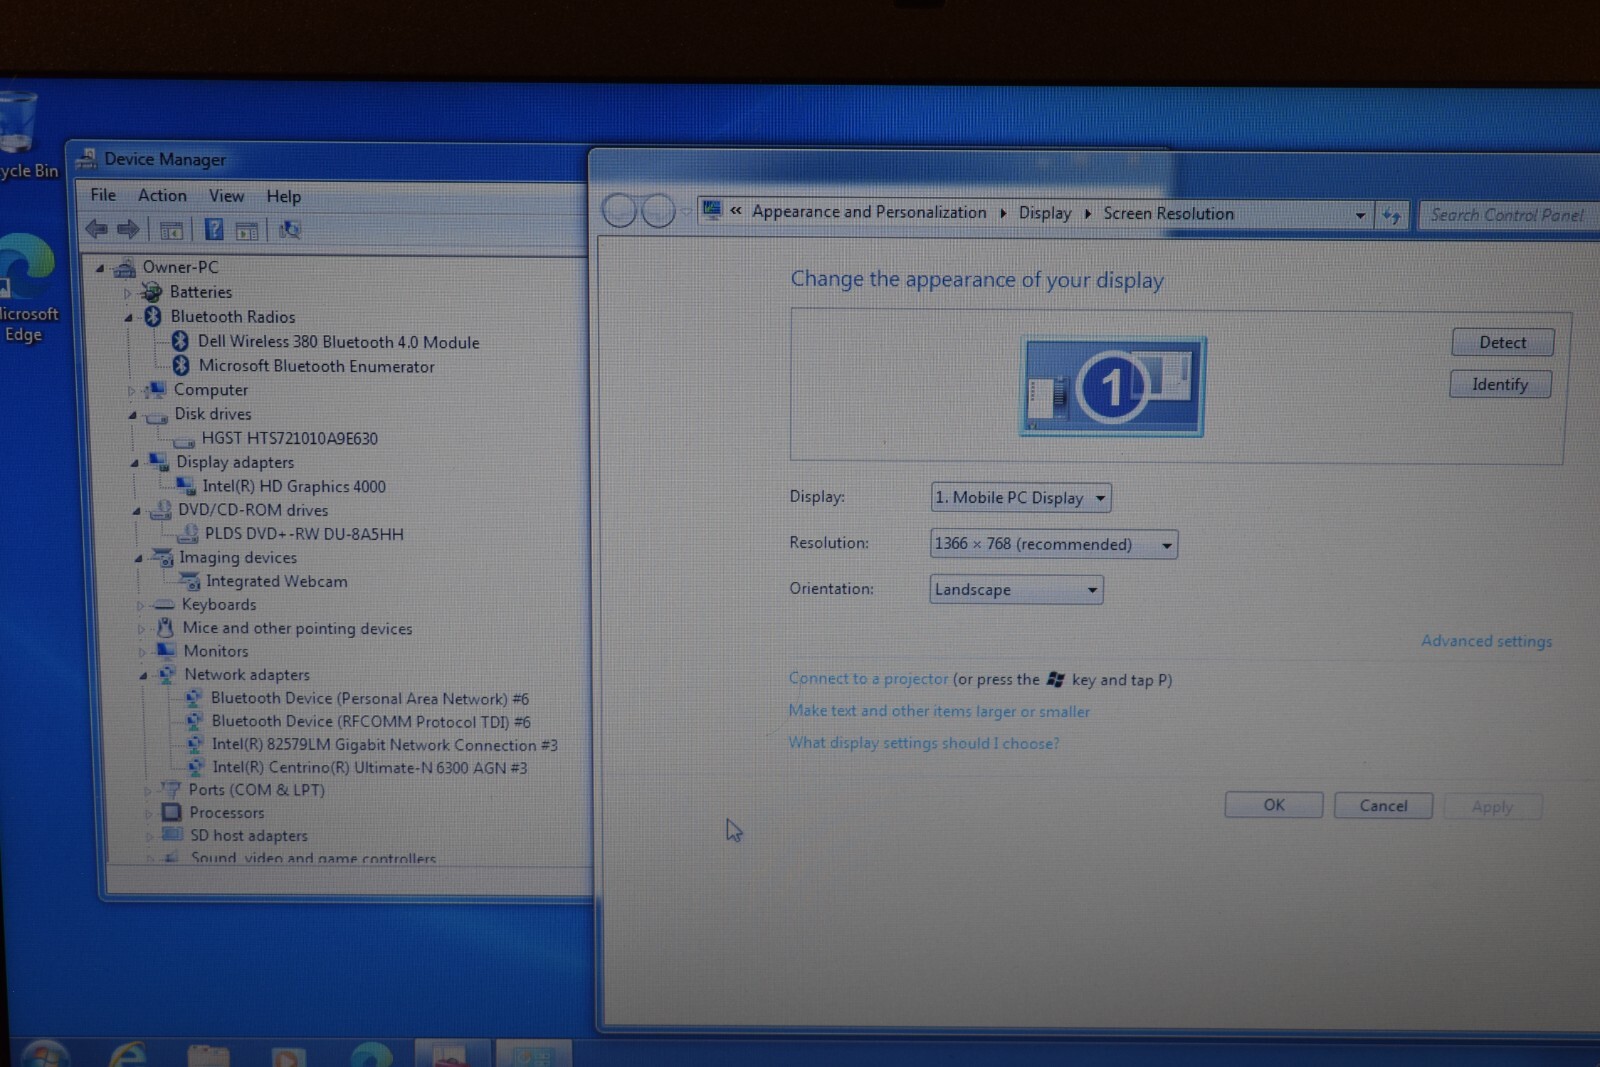Image resolution: width=1600 pixels, height=1067 pixels.
Task: Click the File Explorer folder taskbar icon
Action: 208,1055
